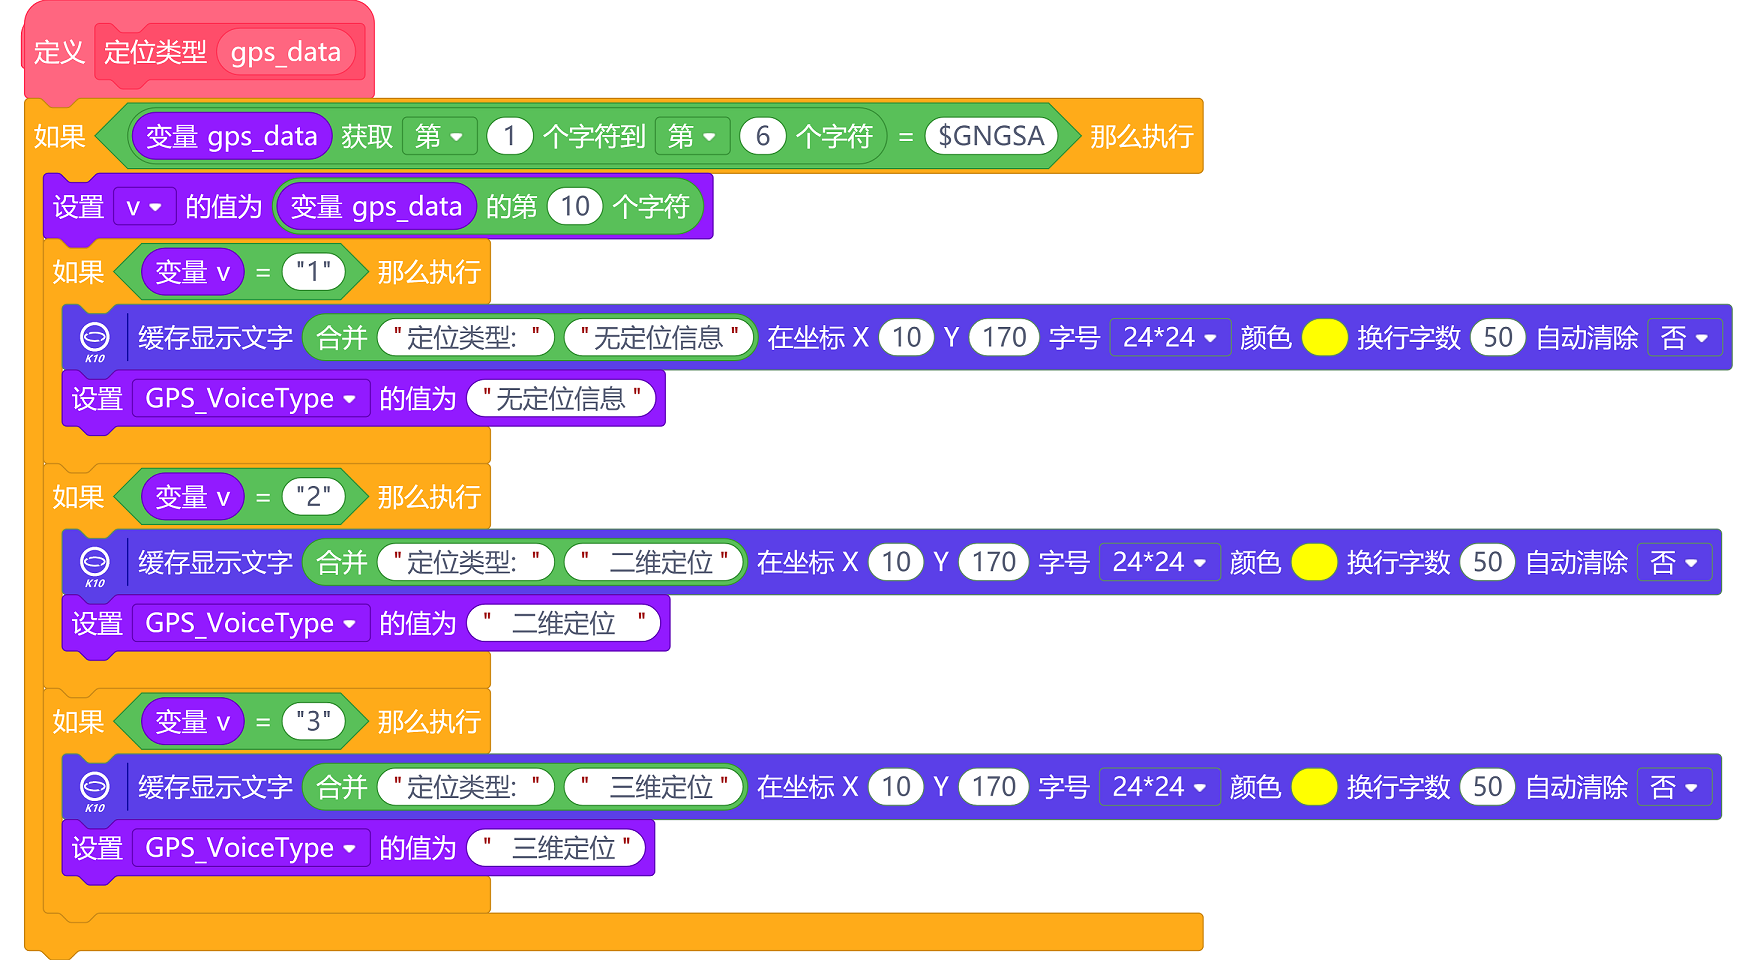Click K10 icon in "无定位信息" display block
This screenshot has height=960, width=1754.
pyautogui.click(x=95, y=340)
